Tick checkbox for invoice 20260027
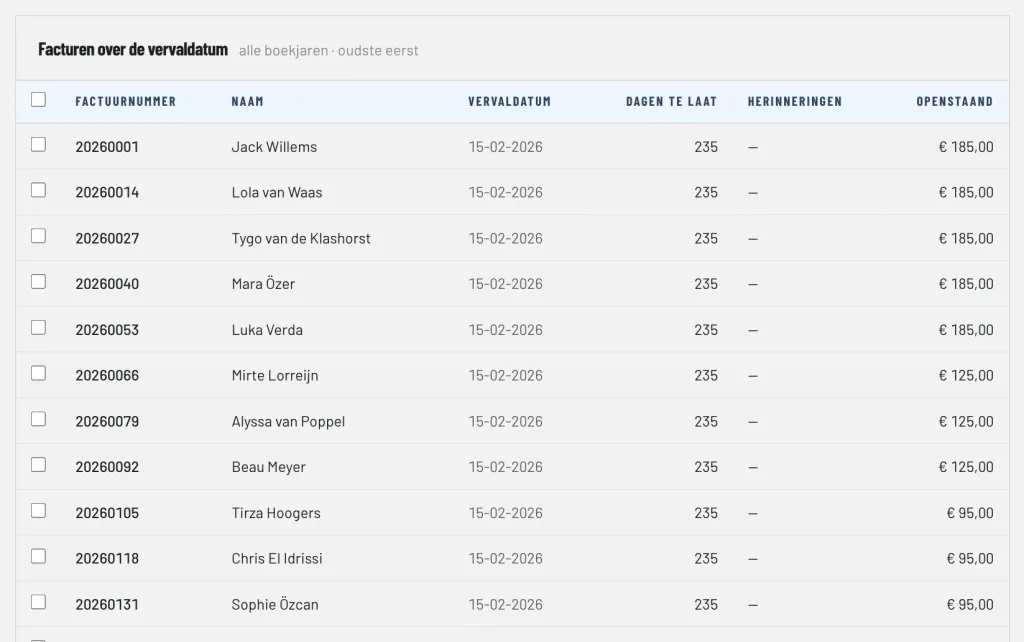Viewport: 1024px width, 642px height. click(x=39, y=236)
